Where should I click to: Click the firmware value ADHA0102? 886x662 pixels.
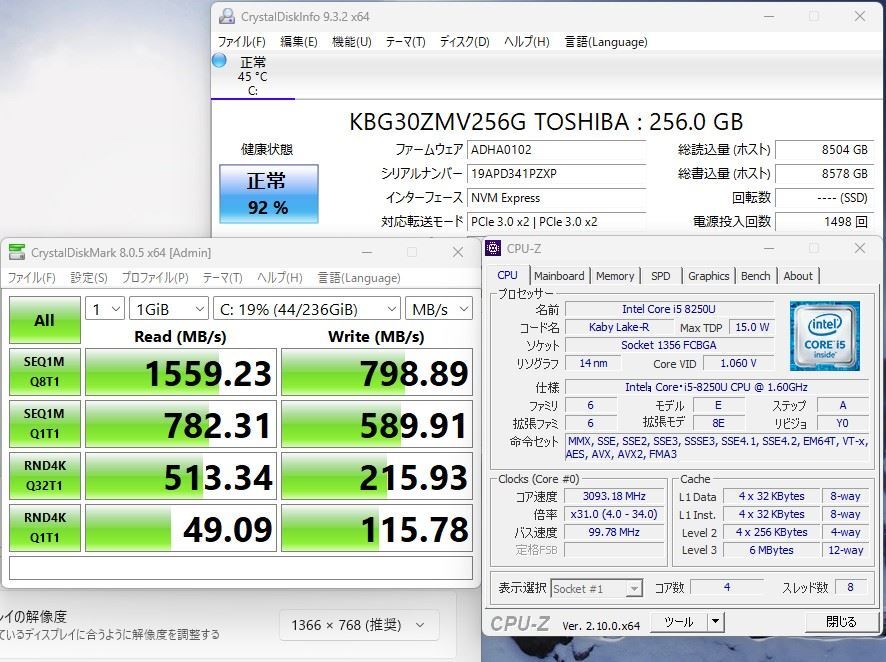coord(557,150)
